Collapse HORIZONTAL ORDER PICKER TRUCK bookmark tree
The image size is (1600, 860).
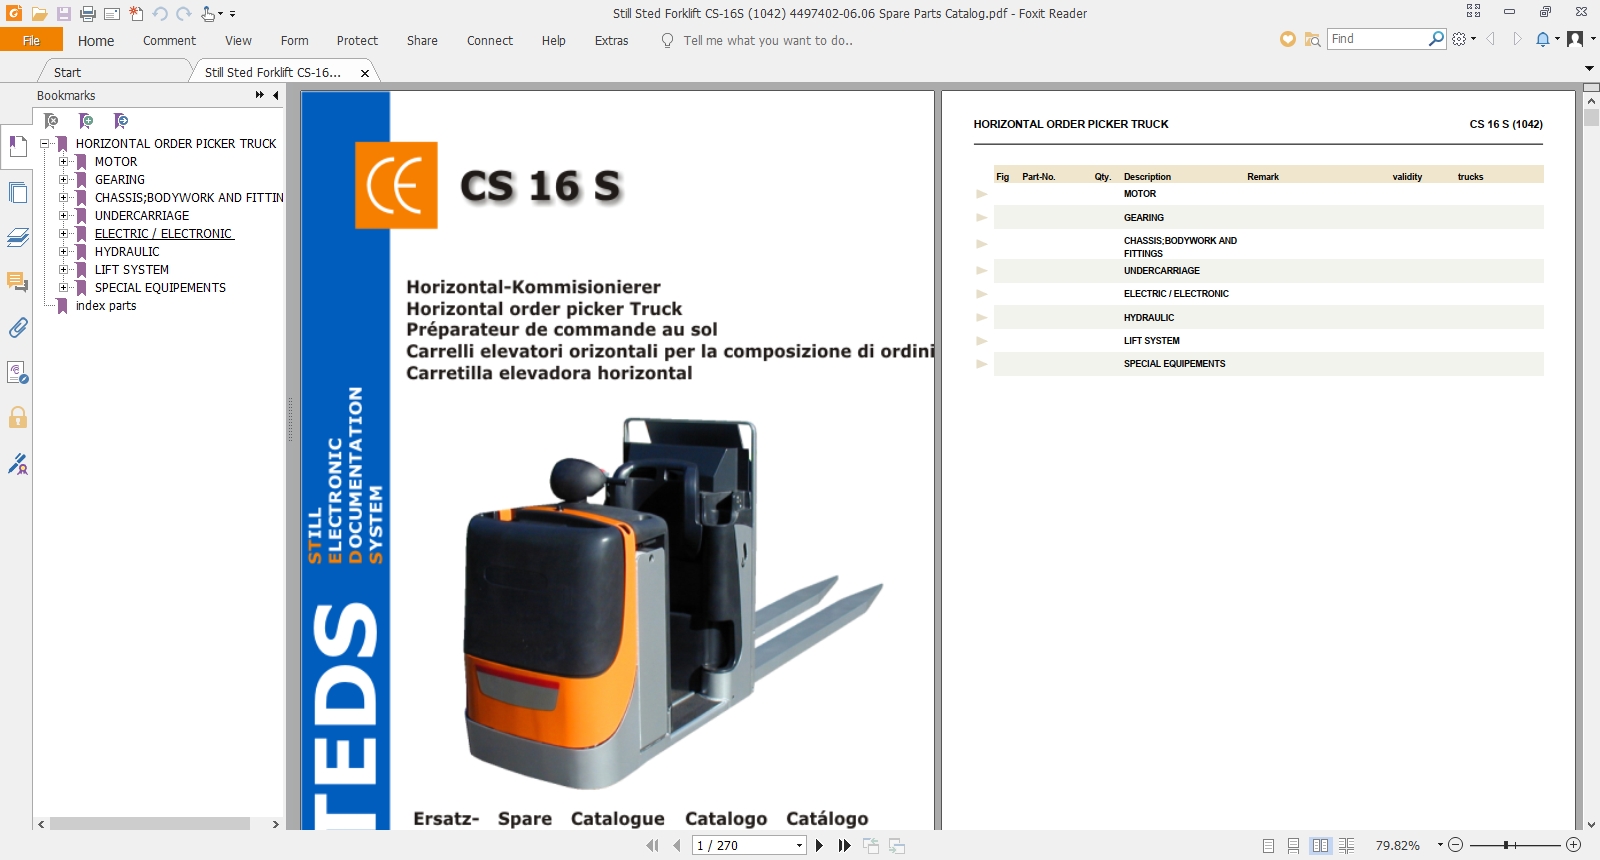(x=45, y=144)
